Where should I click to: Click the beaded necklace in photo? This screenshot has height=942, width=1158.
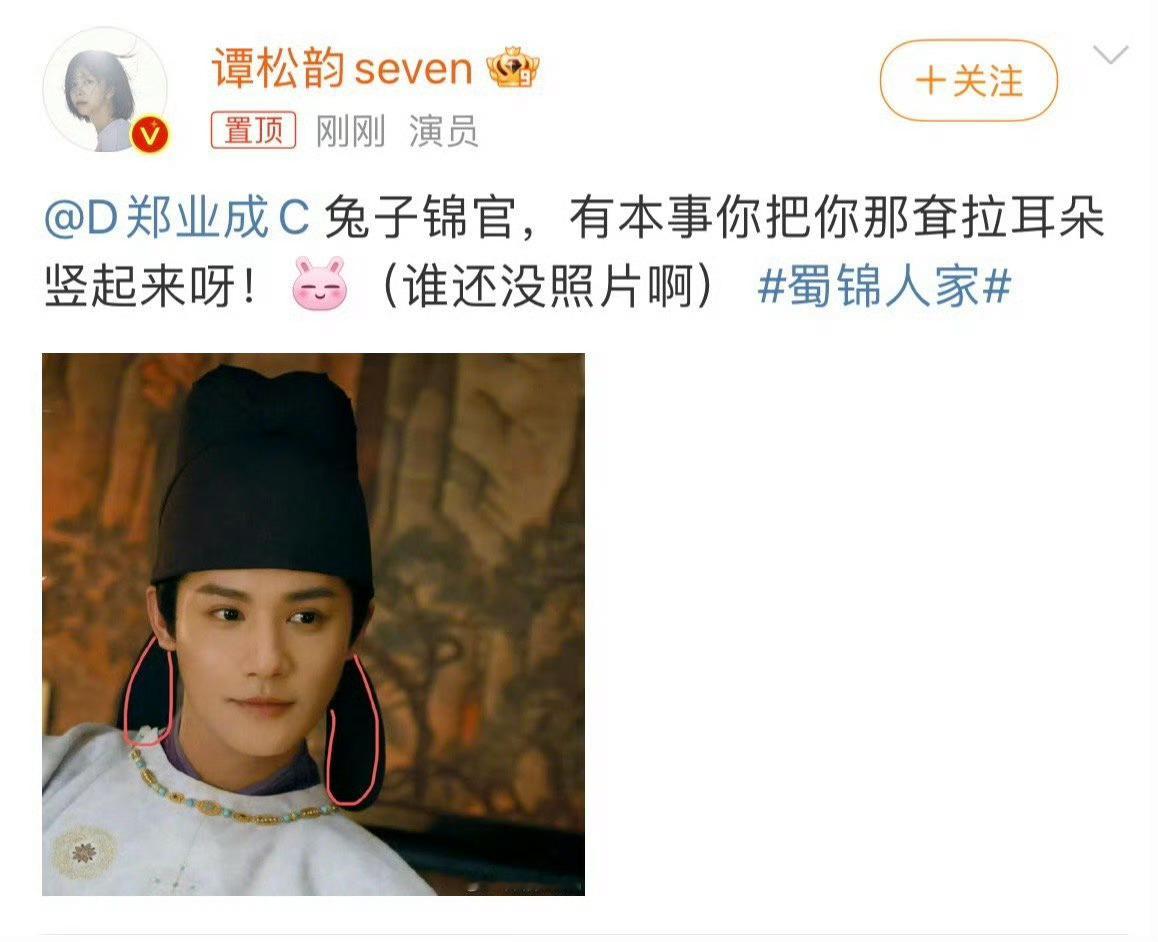point(229,794)
